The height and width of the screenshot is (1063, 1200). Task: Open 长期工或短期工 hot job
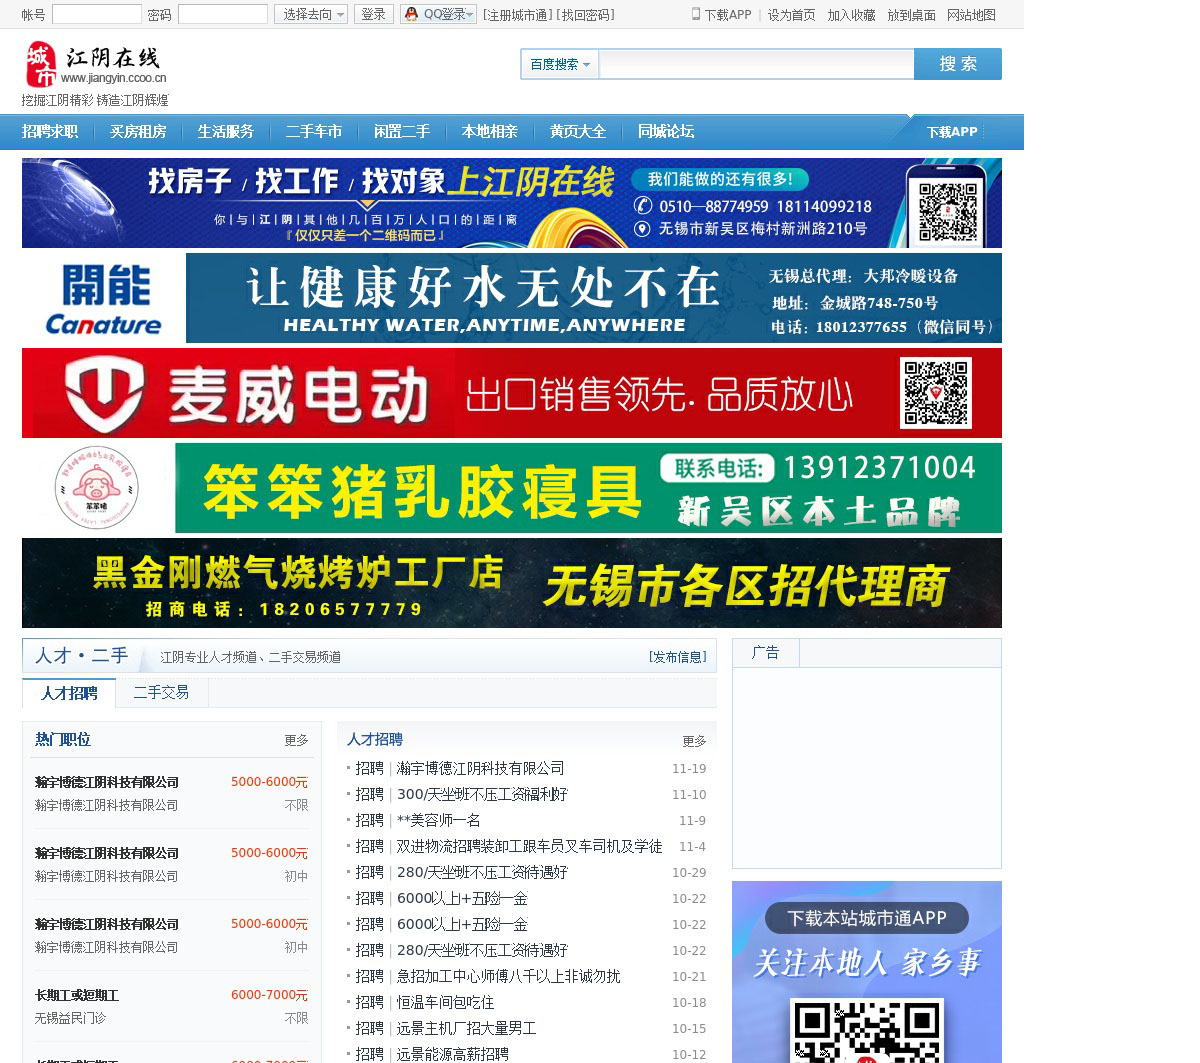pyautogui.click(x=77, y=995)
